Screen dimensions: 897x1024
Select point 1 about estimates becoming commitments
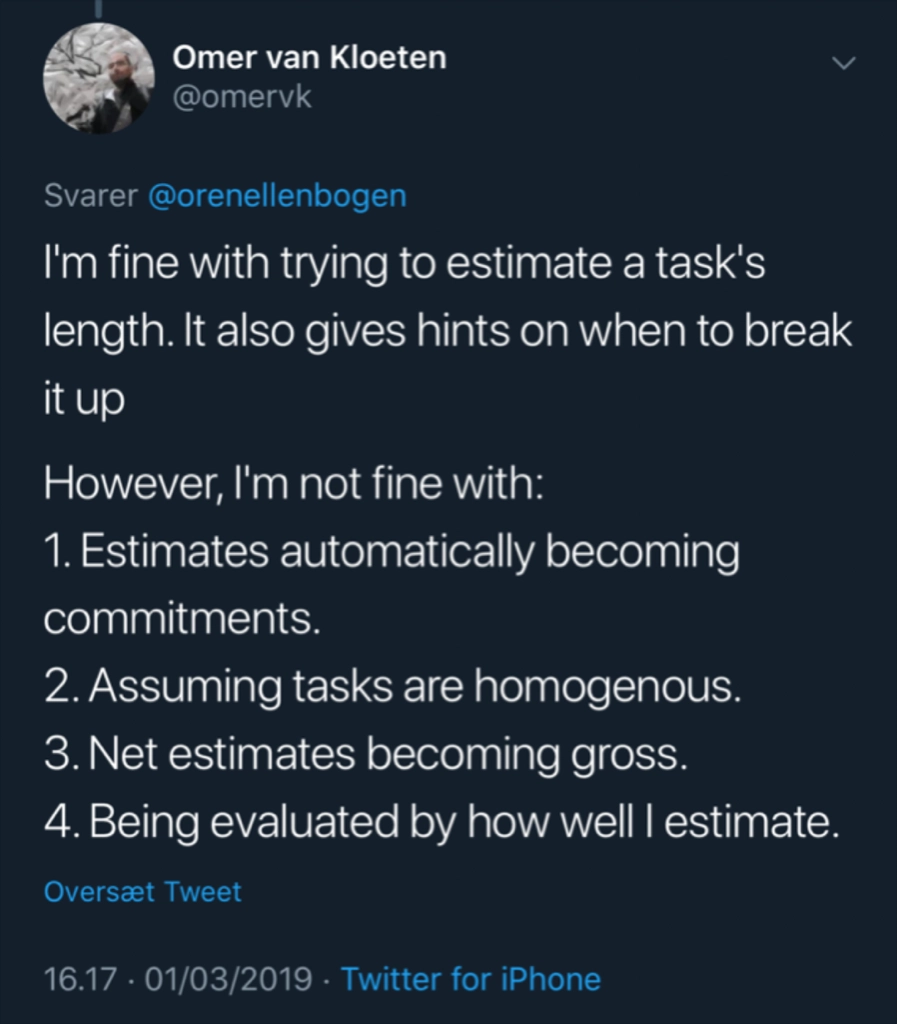click(x=392, y=584)
